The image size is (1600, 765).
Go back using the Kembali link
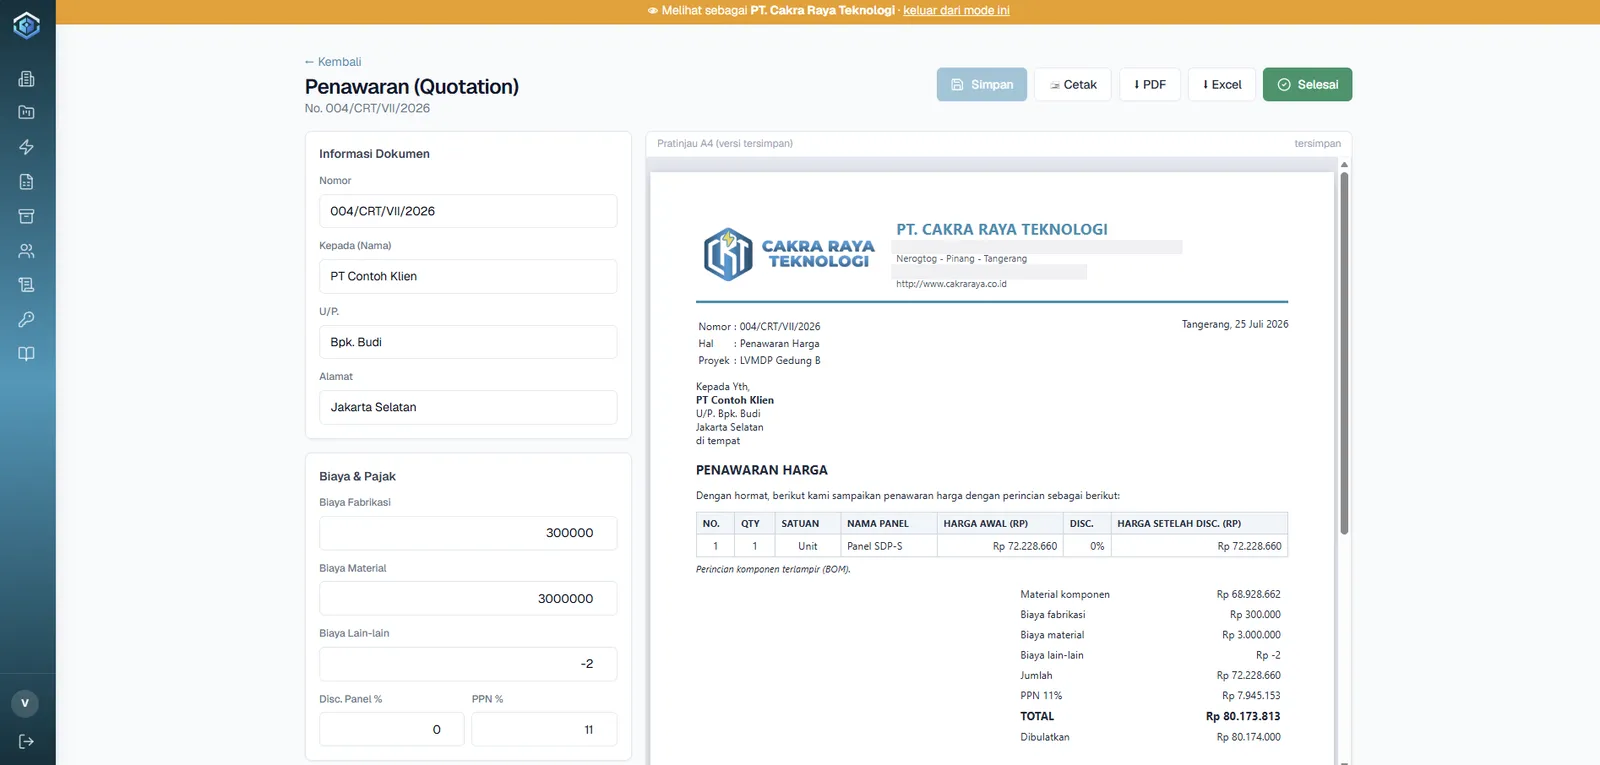[333, 62]
